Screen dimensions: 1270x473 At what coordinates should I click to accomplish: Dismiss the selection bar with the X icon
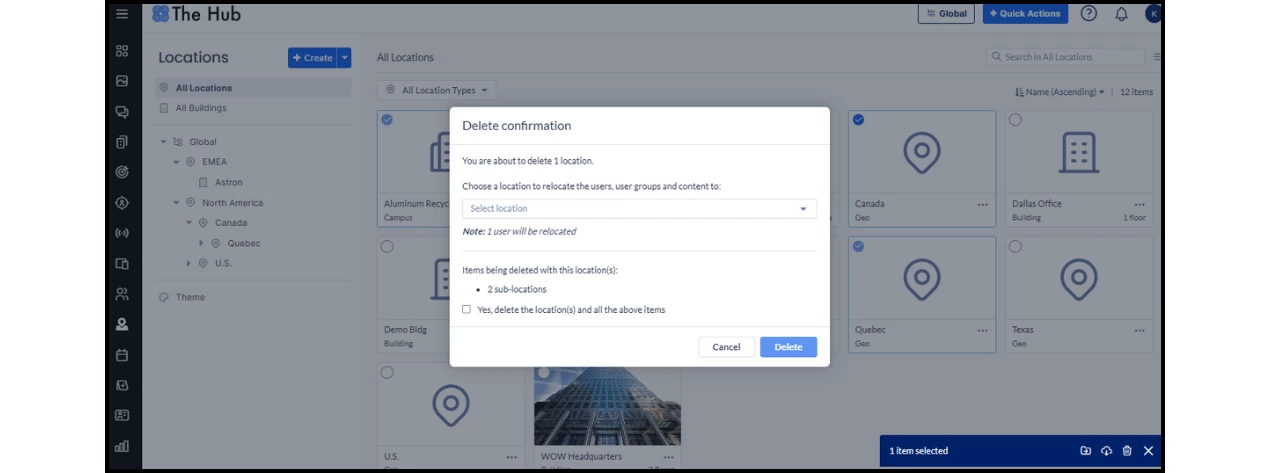point(1148,451)
